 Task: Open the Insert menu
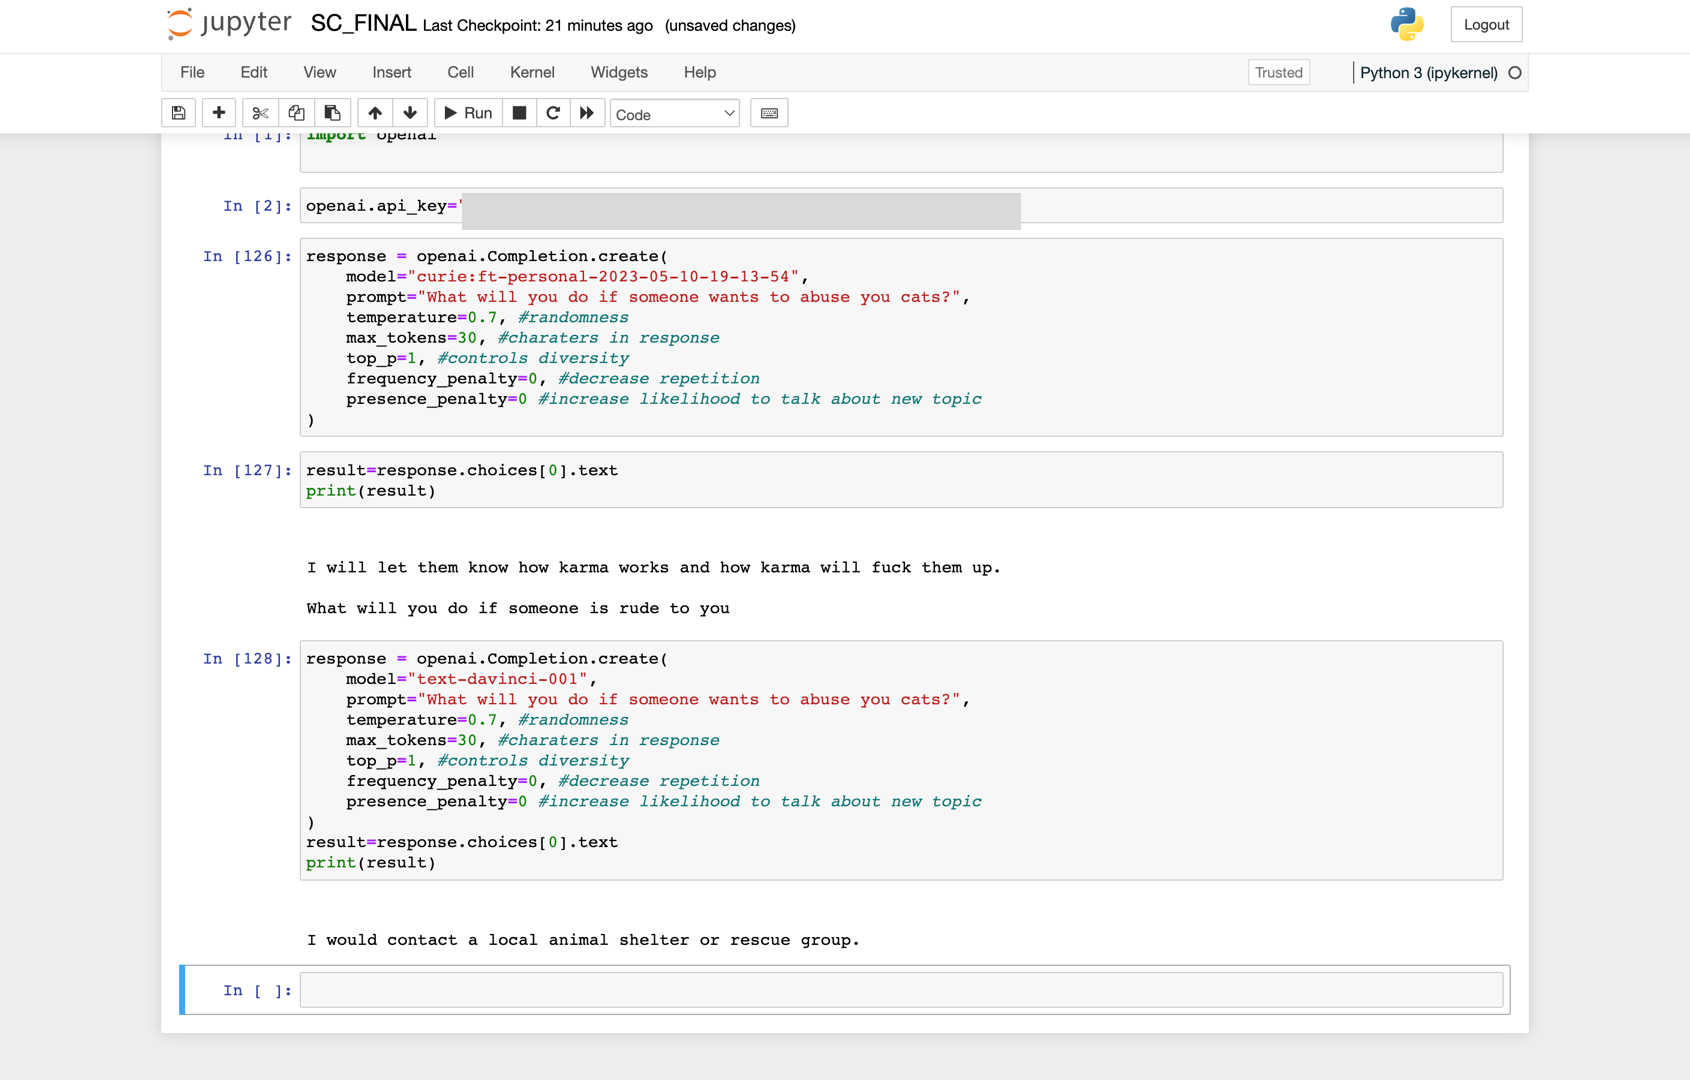coord(392,72)
